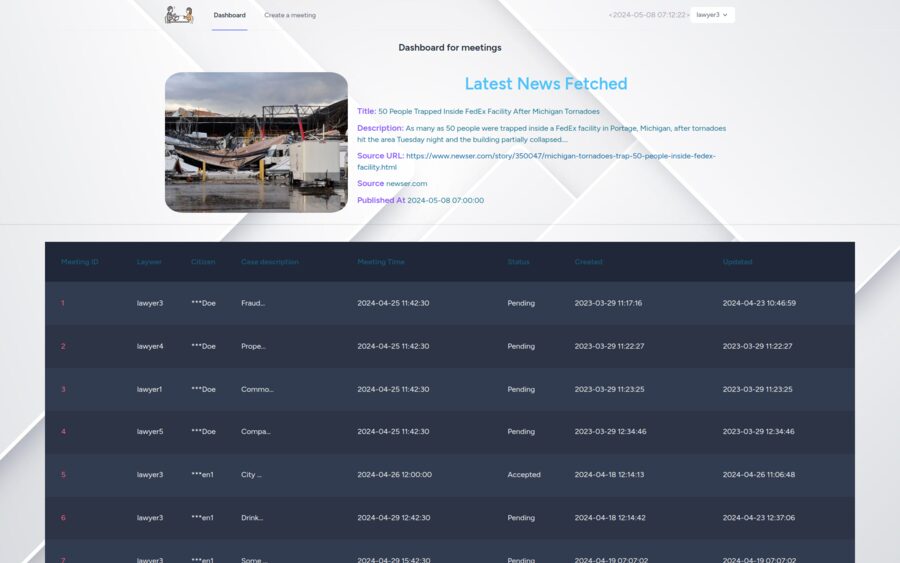Click the meeting app logo icon
Viewport: 900px width, 563px height.
[179, 15]
